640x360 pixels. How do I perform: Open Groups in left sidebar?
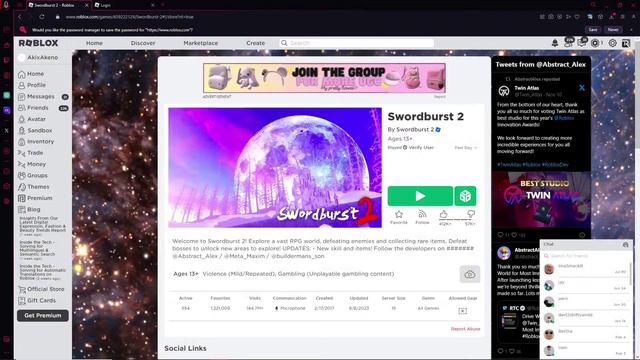coord(37,176)
